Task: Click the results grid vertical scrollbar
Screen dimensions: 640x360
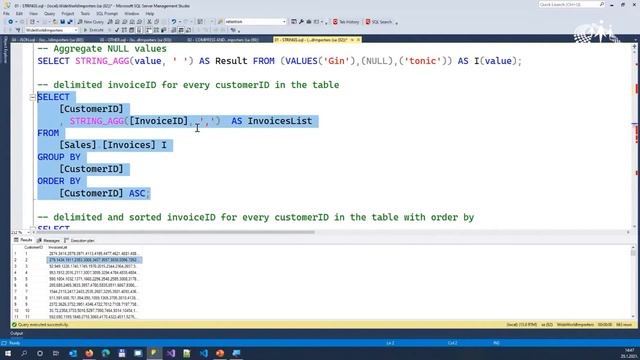Action: pos(633,282)
